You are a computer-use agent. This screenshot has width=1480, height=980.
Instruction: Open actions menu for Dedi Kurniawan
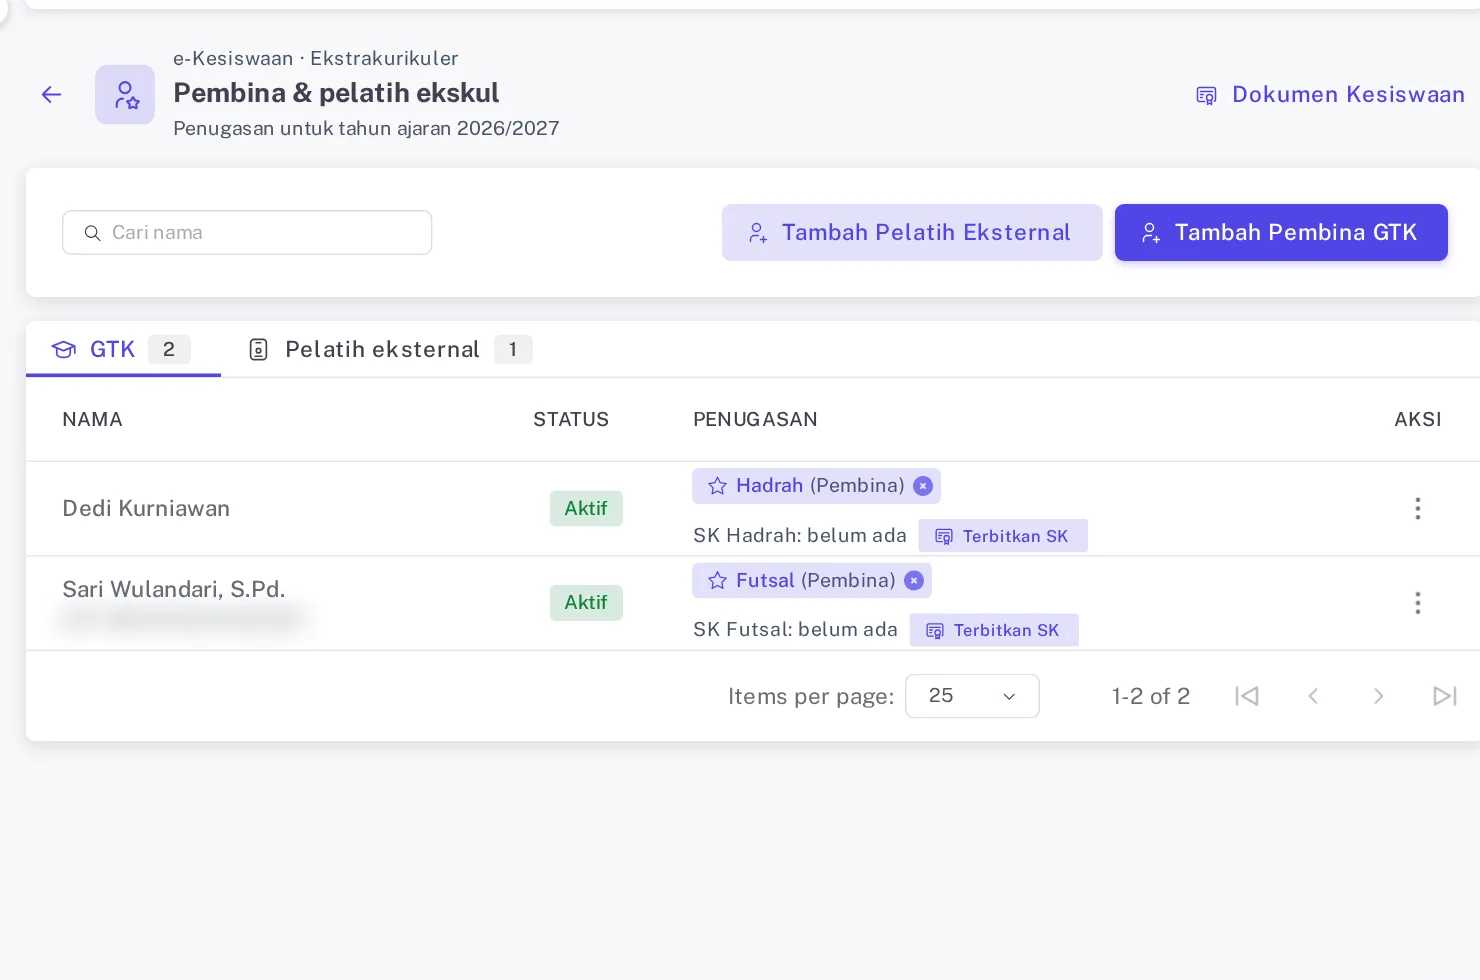(x=1417, y=508)
